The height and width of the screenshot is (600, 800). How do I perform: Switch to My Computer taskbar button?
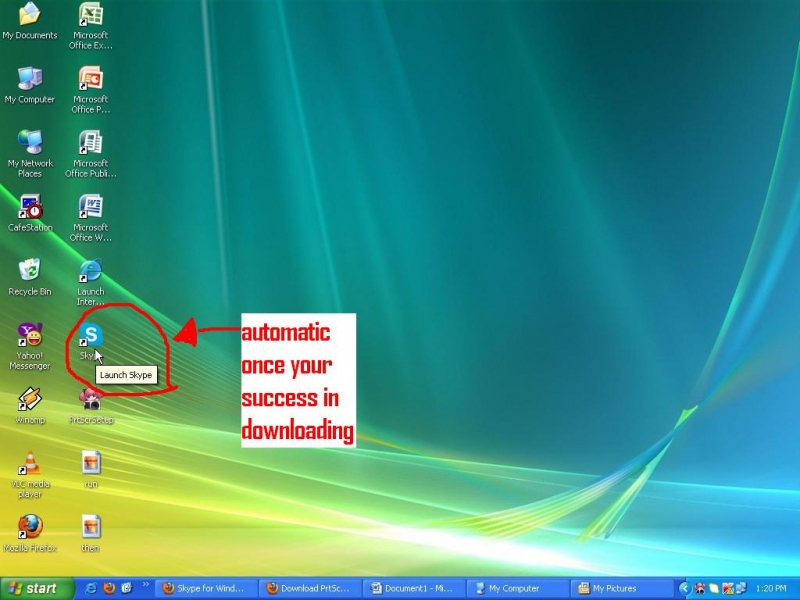518,588
